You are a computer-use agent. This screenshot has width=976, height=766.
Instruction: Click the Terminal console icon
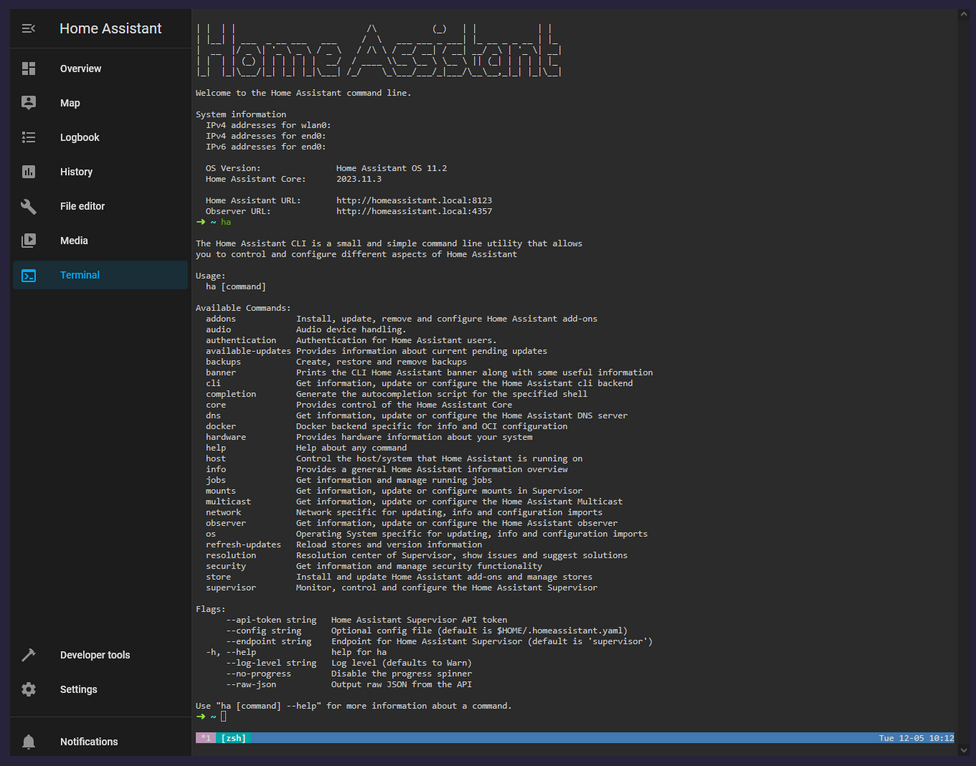[29, 275]
